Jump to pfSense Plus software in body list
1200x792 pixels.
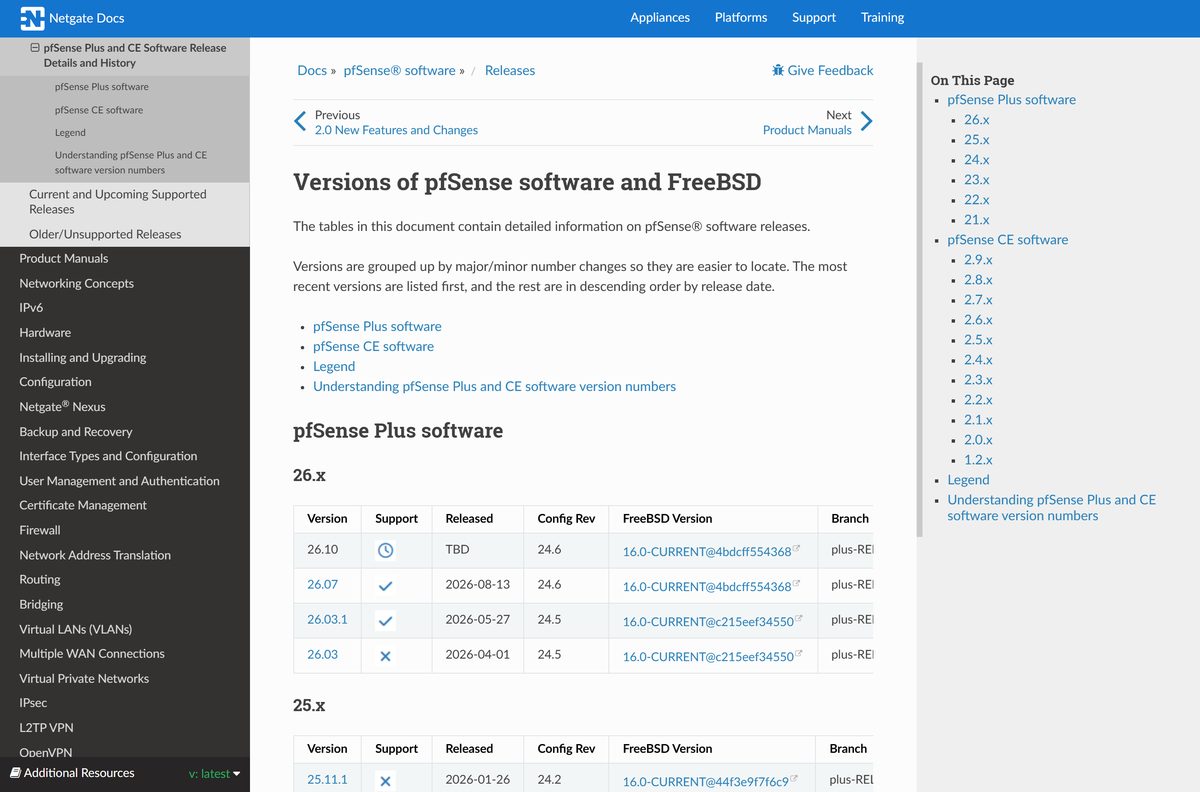coord(377,326)
